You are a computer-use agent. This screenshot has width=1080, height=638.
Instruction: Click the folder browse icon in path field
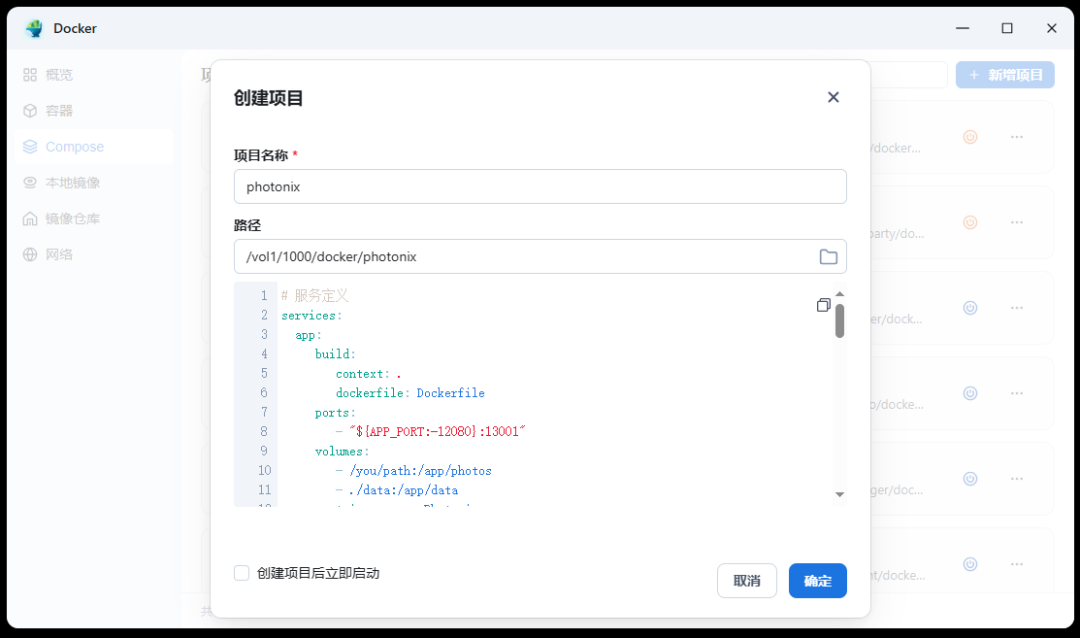click(828, 257)
